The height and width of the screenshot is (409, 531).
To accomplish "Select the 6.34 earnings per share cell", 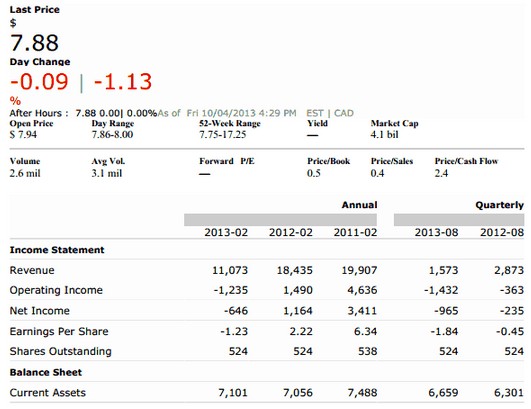I will [365, 331].
